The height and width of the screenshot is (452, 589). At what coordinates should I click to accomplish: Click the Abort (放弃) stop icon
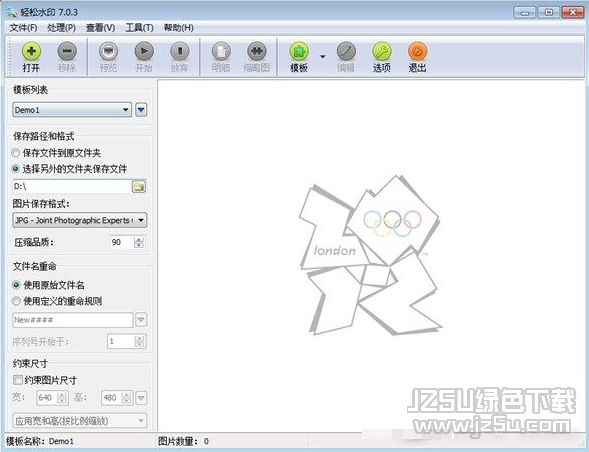(x=180, y=51)
